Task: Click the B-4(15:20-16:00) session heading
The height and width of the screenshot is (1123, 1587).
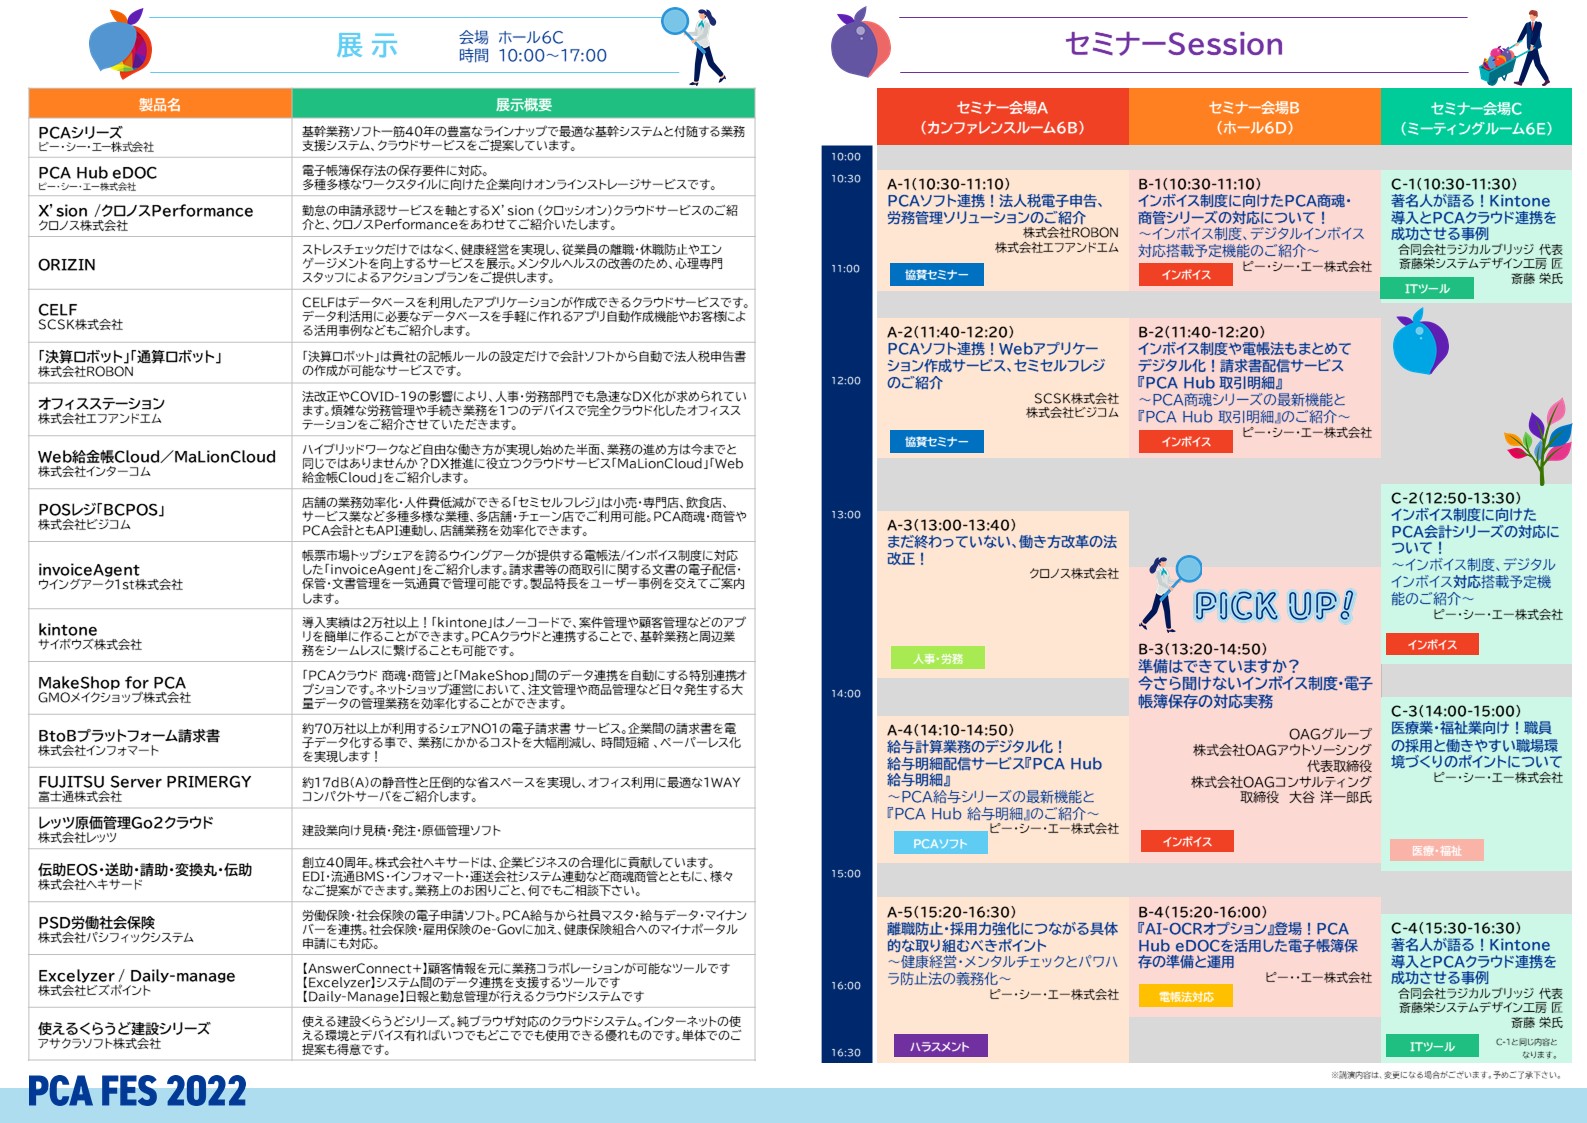Action: pyautogui.click(x=1202, y=912)
